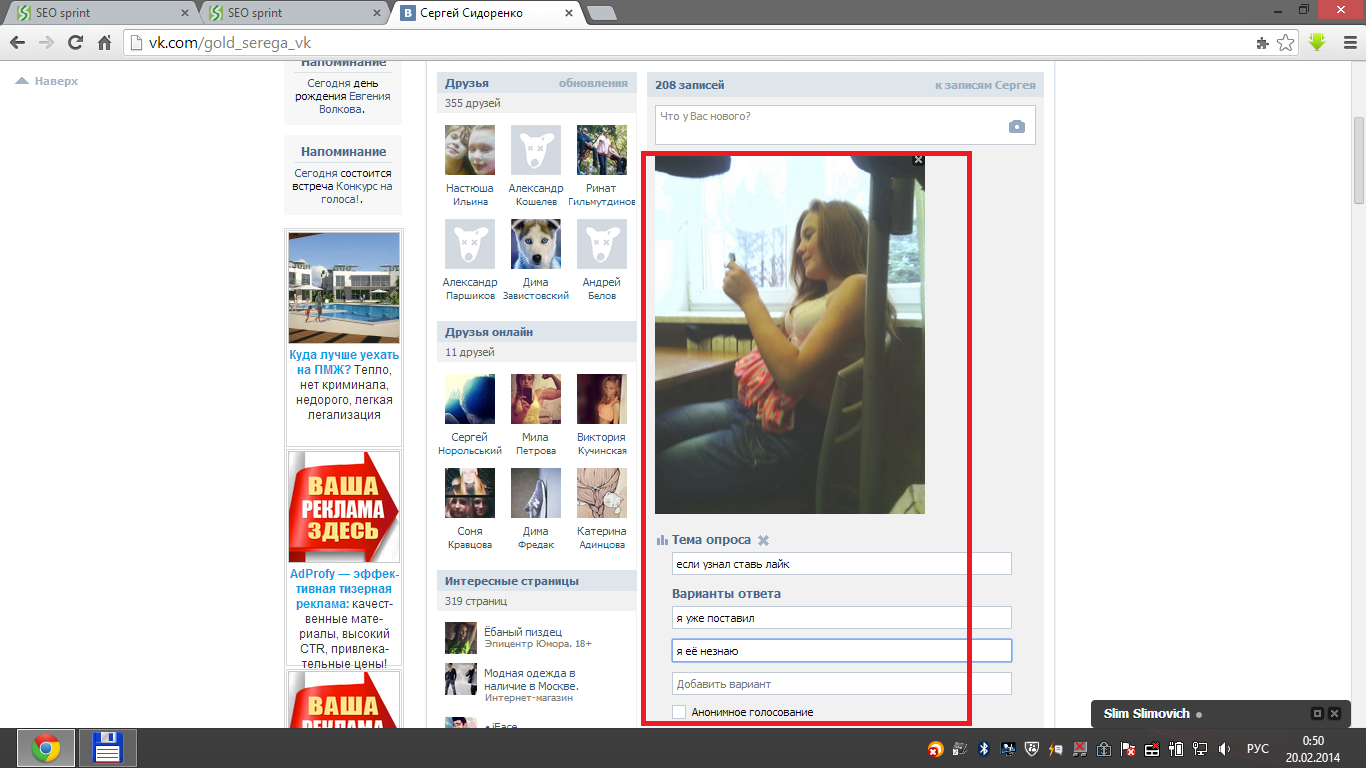1366x768 pixels.
Task: Open Александр Кошелев's profile avatar
Action: [536, 150]
